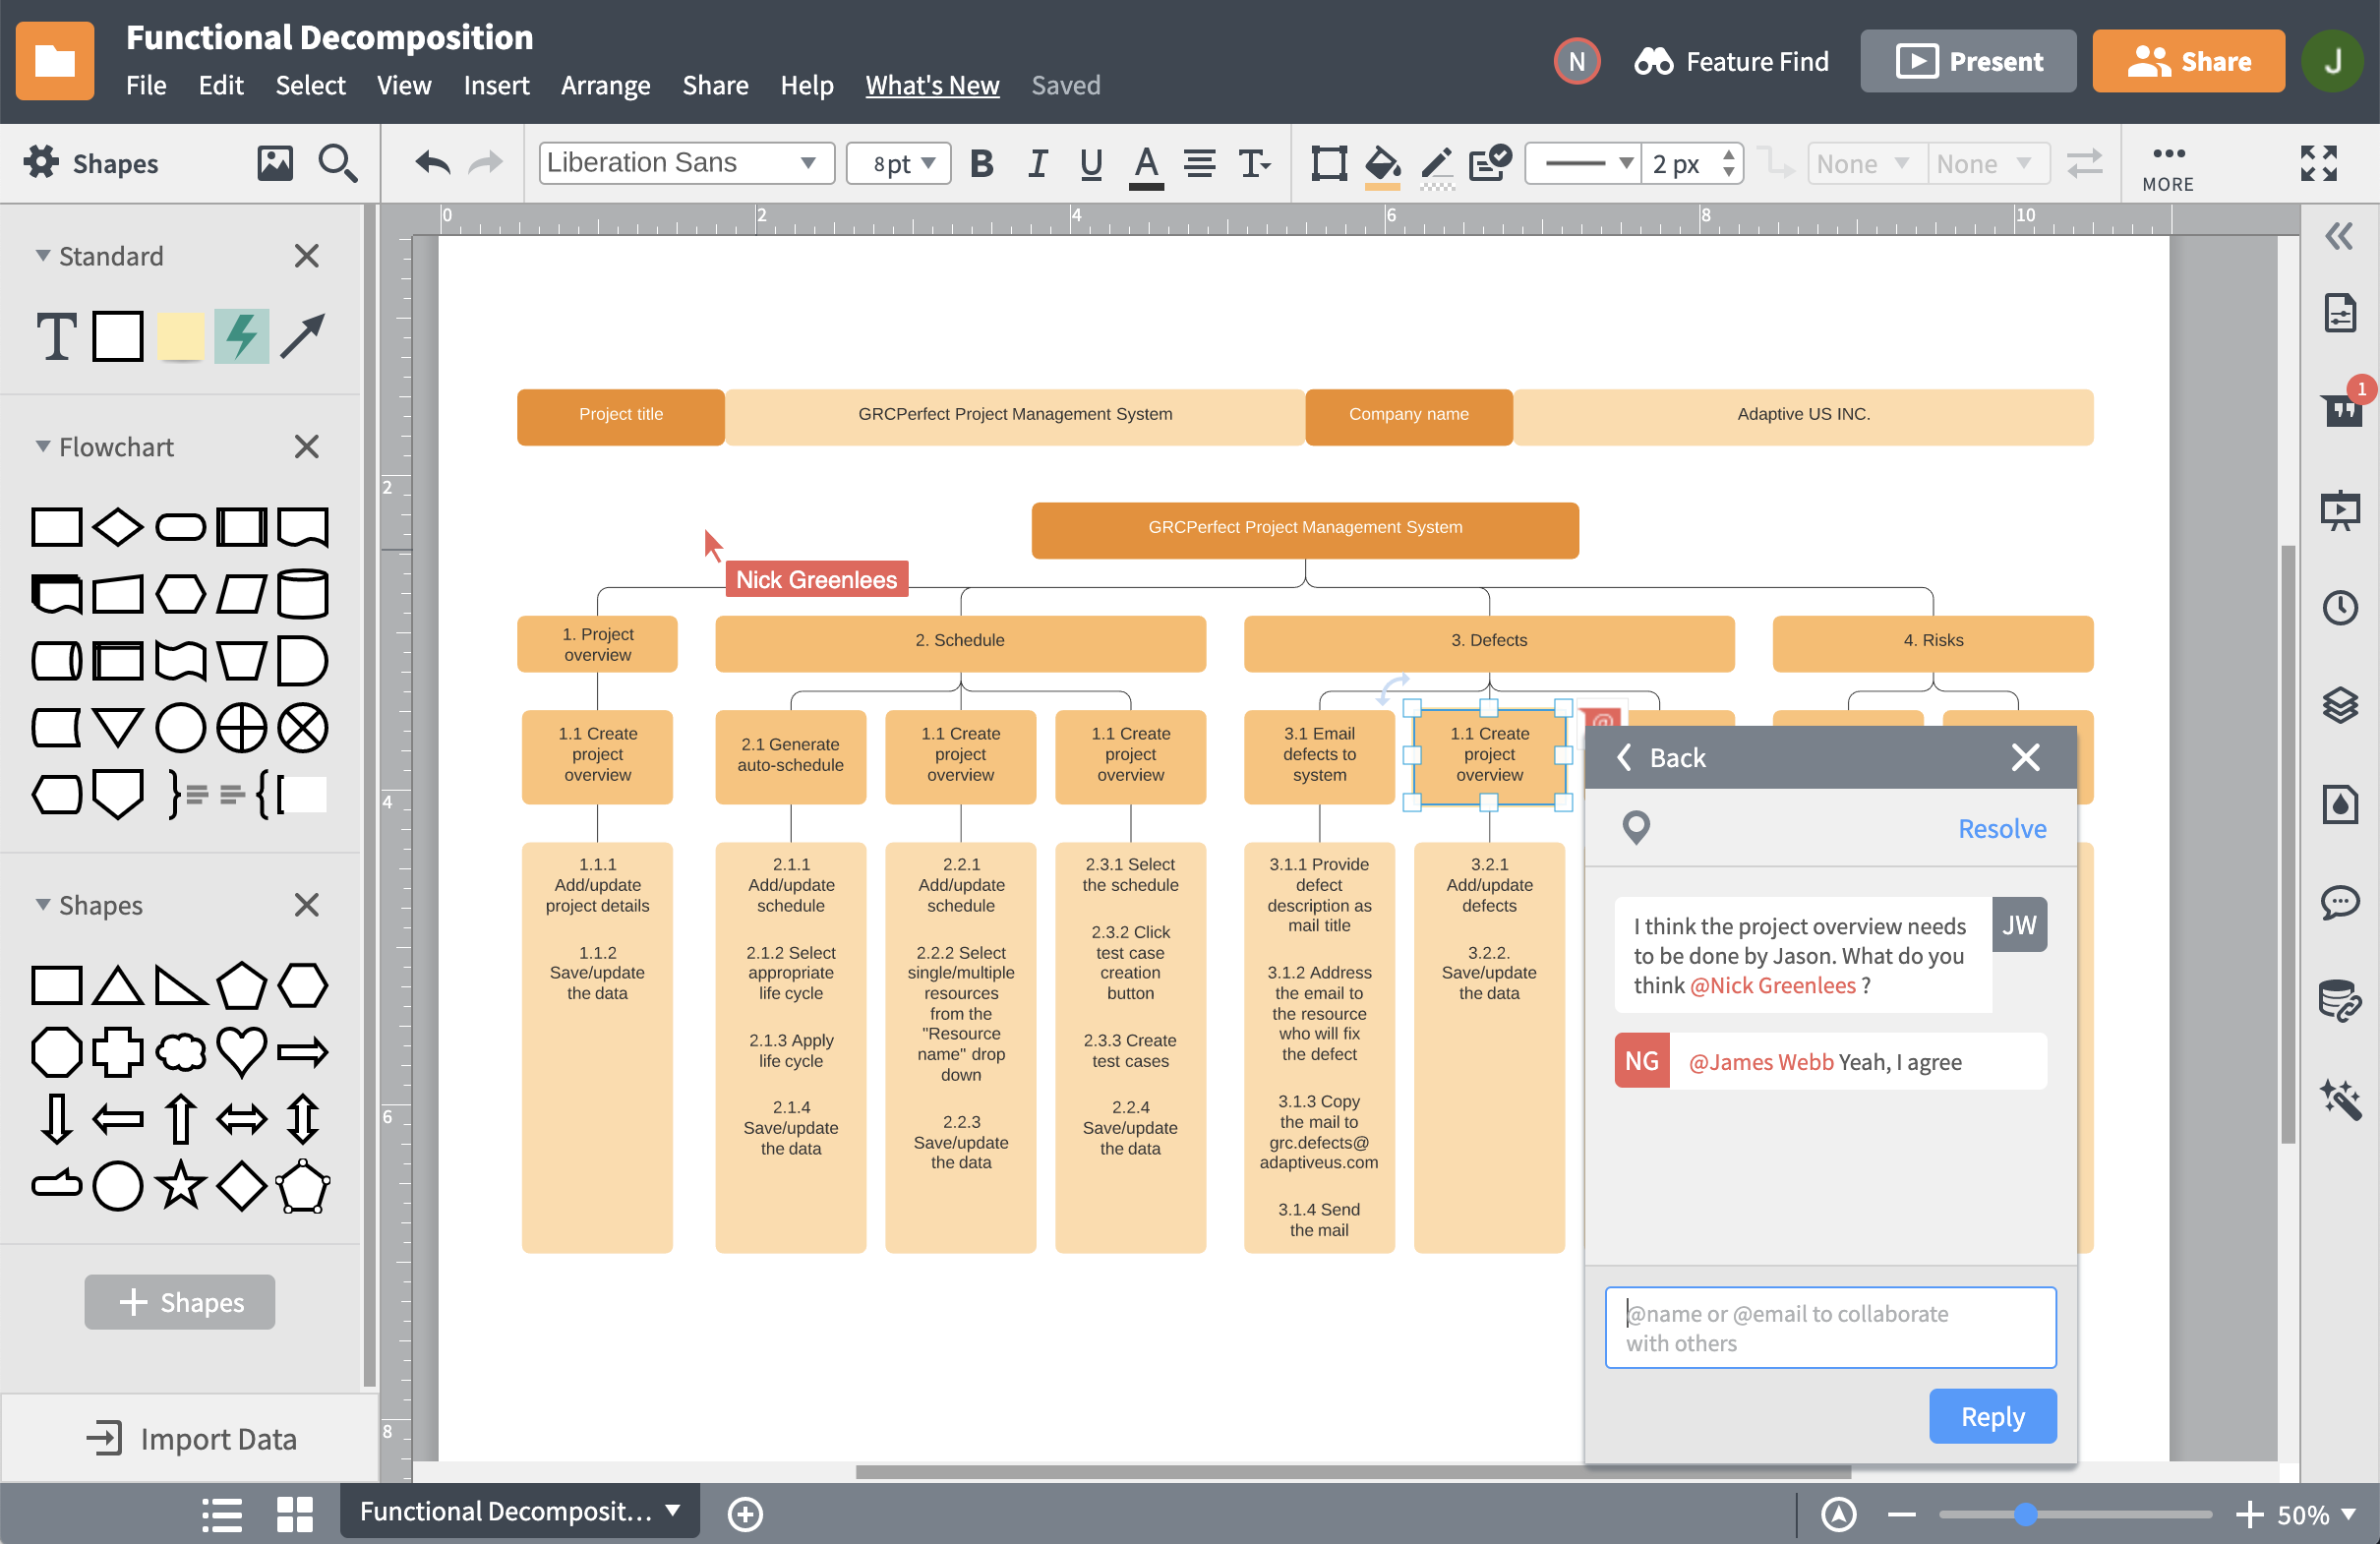2380x1544 pixels.
Task: Open the fill color swatch picker
Action: coord(1382,163)
